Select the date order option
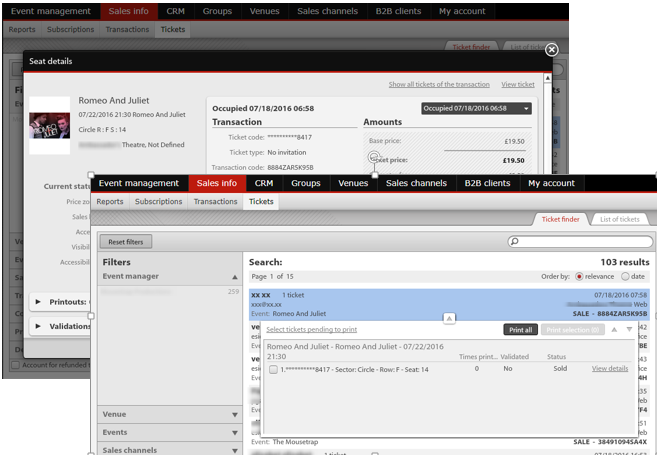 [x=625, y=277]
